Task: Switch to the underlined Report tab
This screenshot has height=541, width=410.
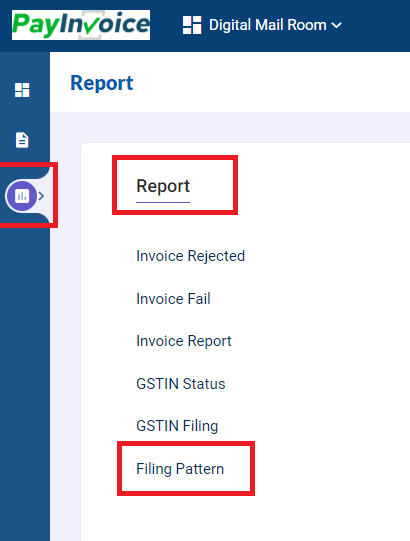Action: (x=163, y=186)
